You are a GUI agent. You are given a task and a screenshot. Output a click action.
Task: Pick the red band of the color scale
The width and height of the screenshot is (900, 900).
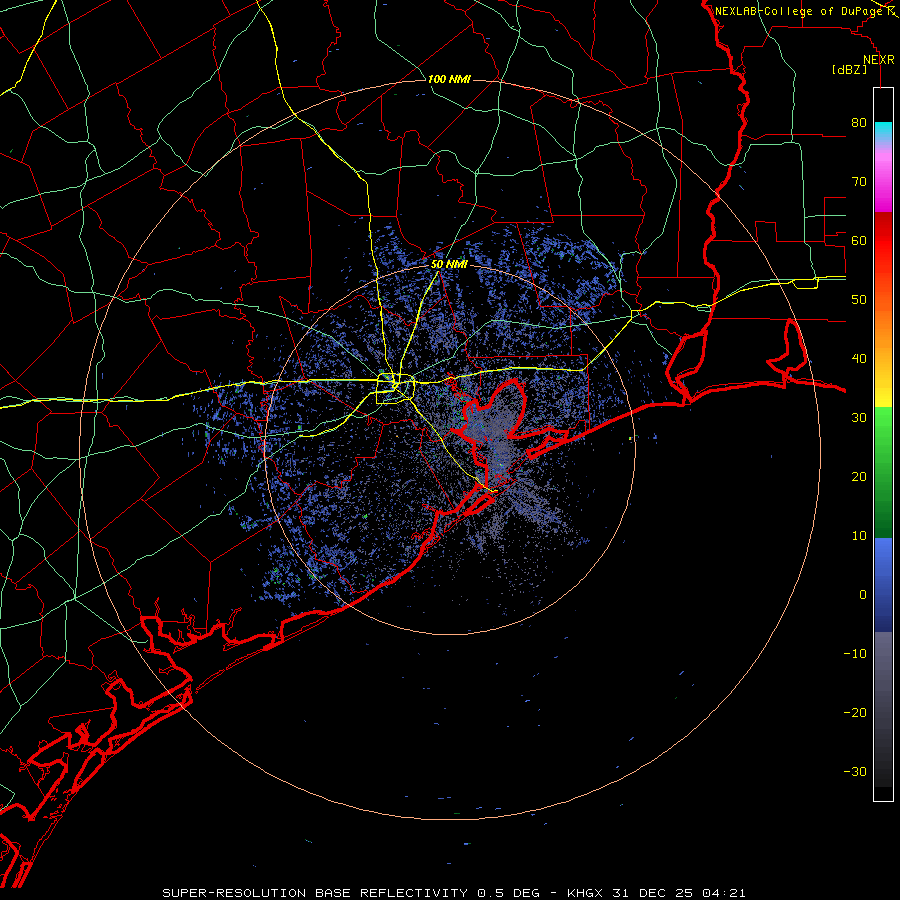point(883,234)
